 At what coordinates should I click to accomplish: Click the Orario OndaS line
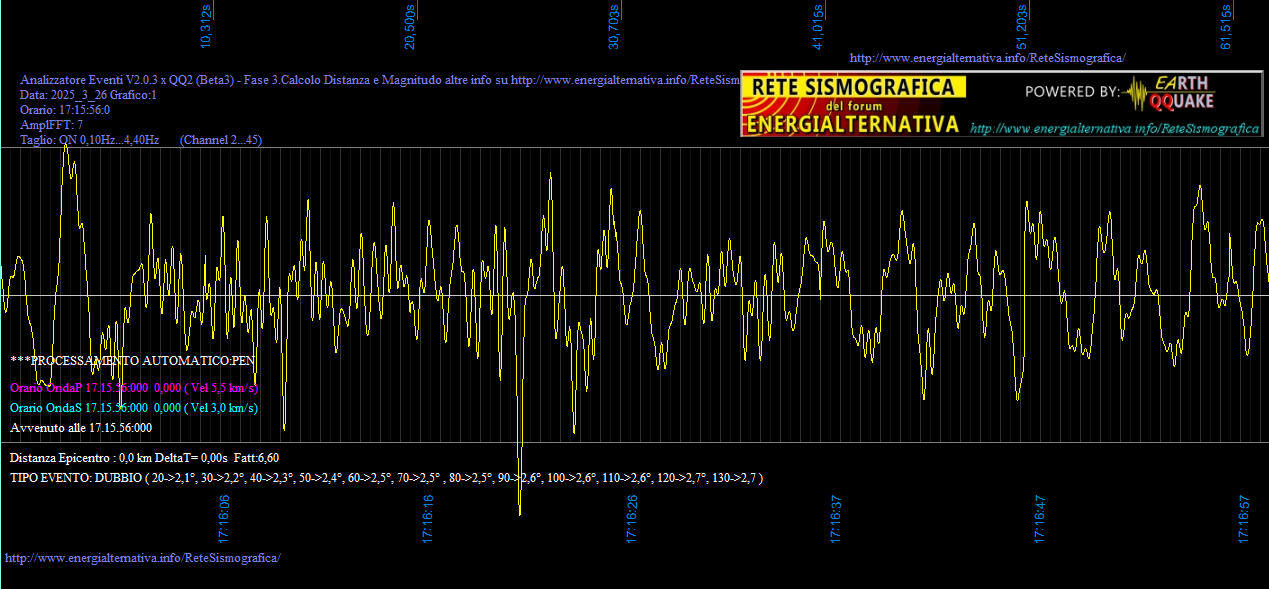(134, 408)
